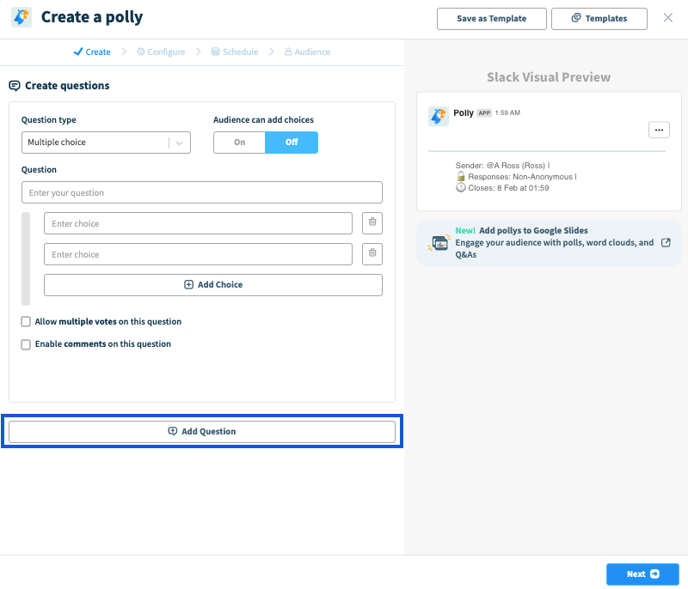Screen dimensions: 688x589
Task: Click the Add Question button
Action: (x=202, y=431)
